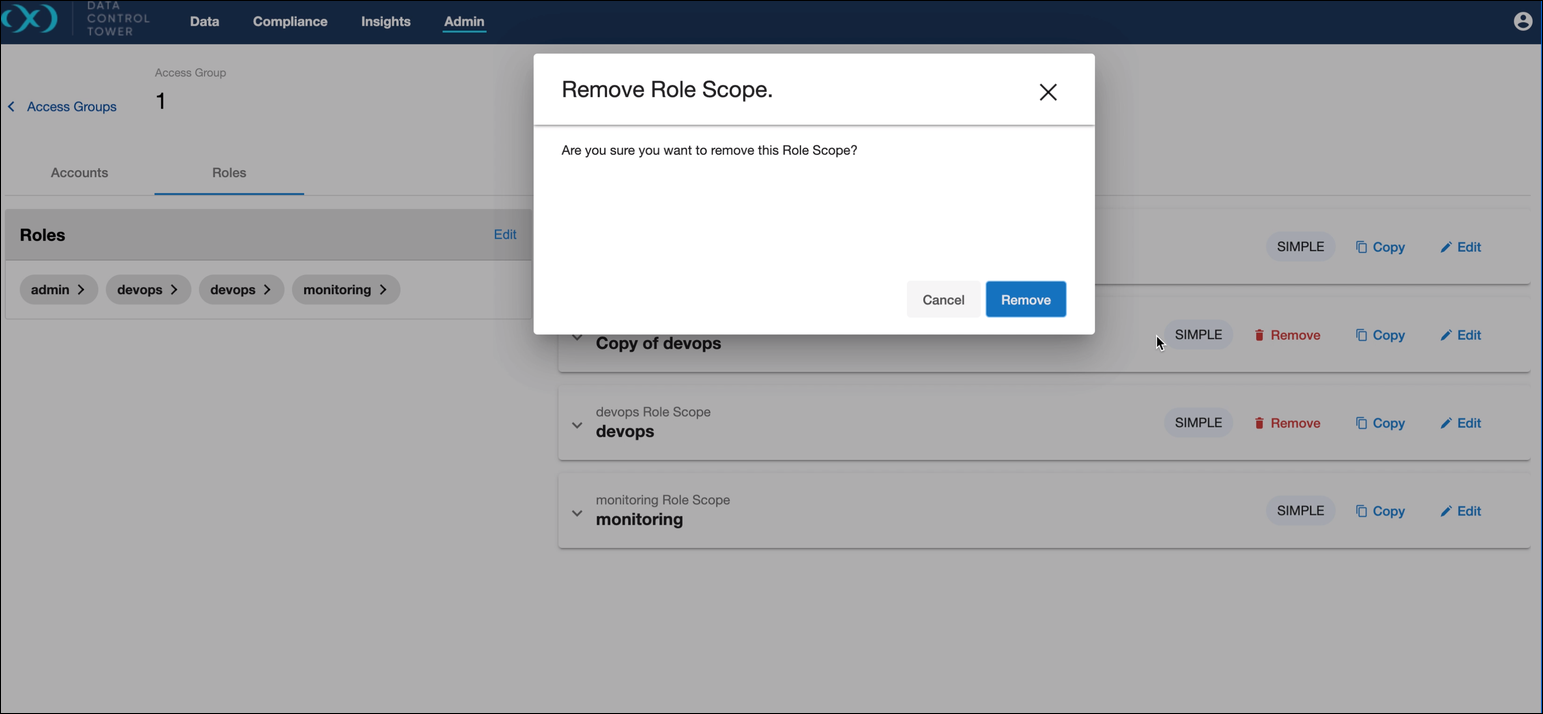Cancel the role scope removal
This screenshot has height=714, width=1543.
pyautogui.click(x=942, y=300)
